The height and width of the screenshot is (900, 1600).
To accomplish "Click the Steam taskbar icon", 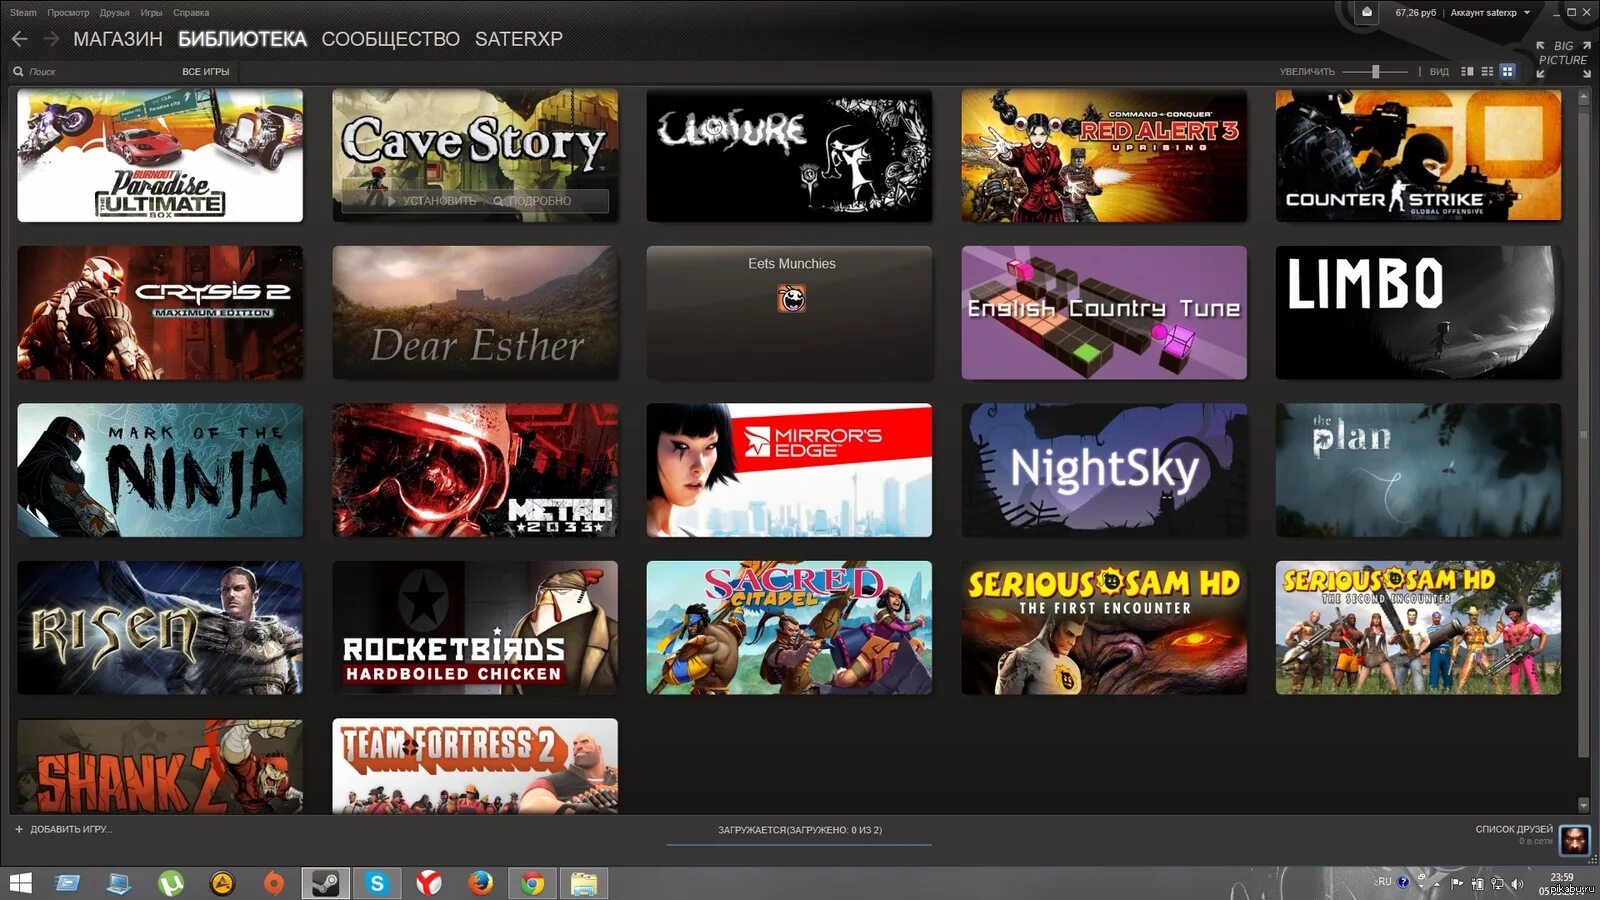I will tap(325, 883).
